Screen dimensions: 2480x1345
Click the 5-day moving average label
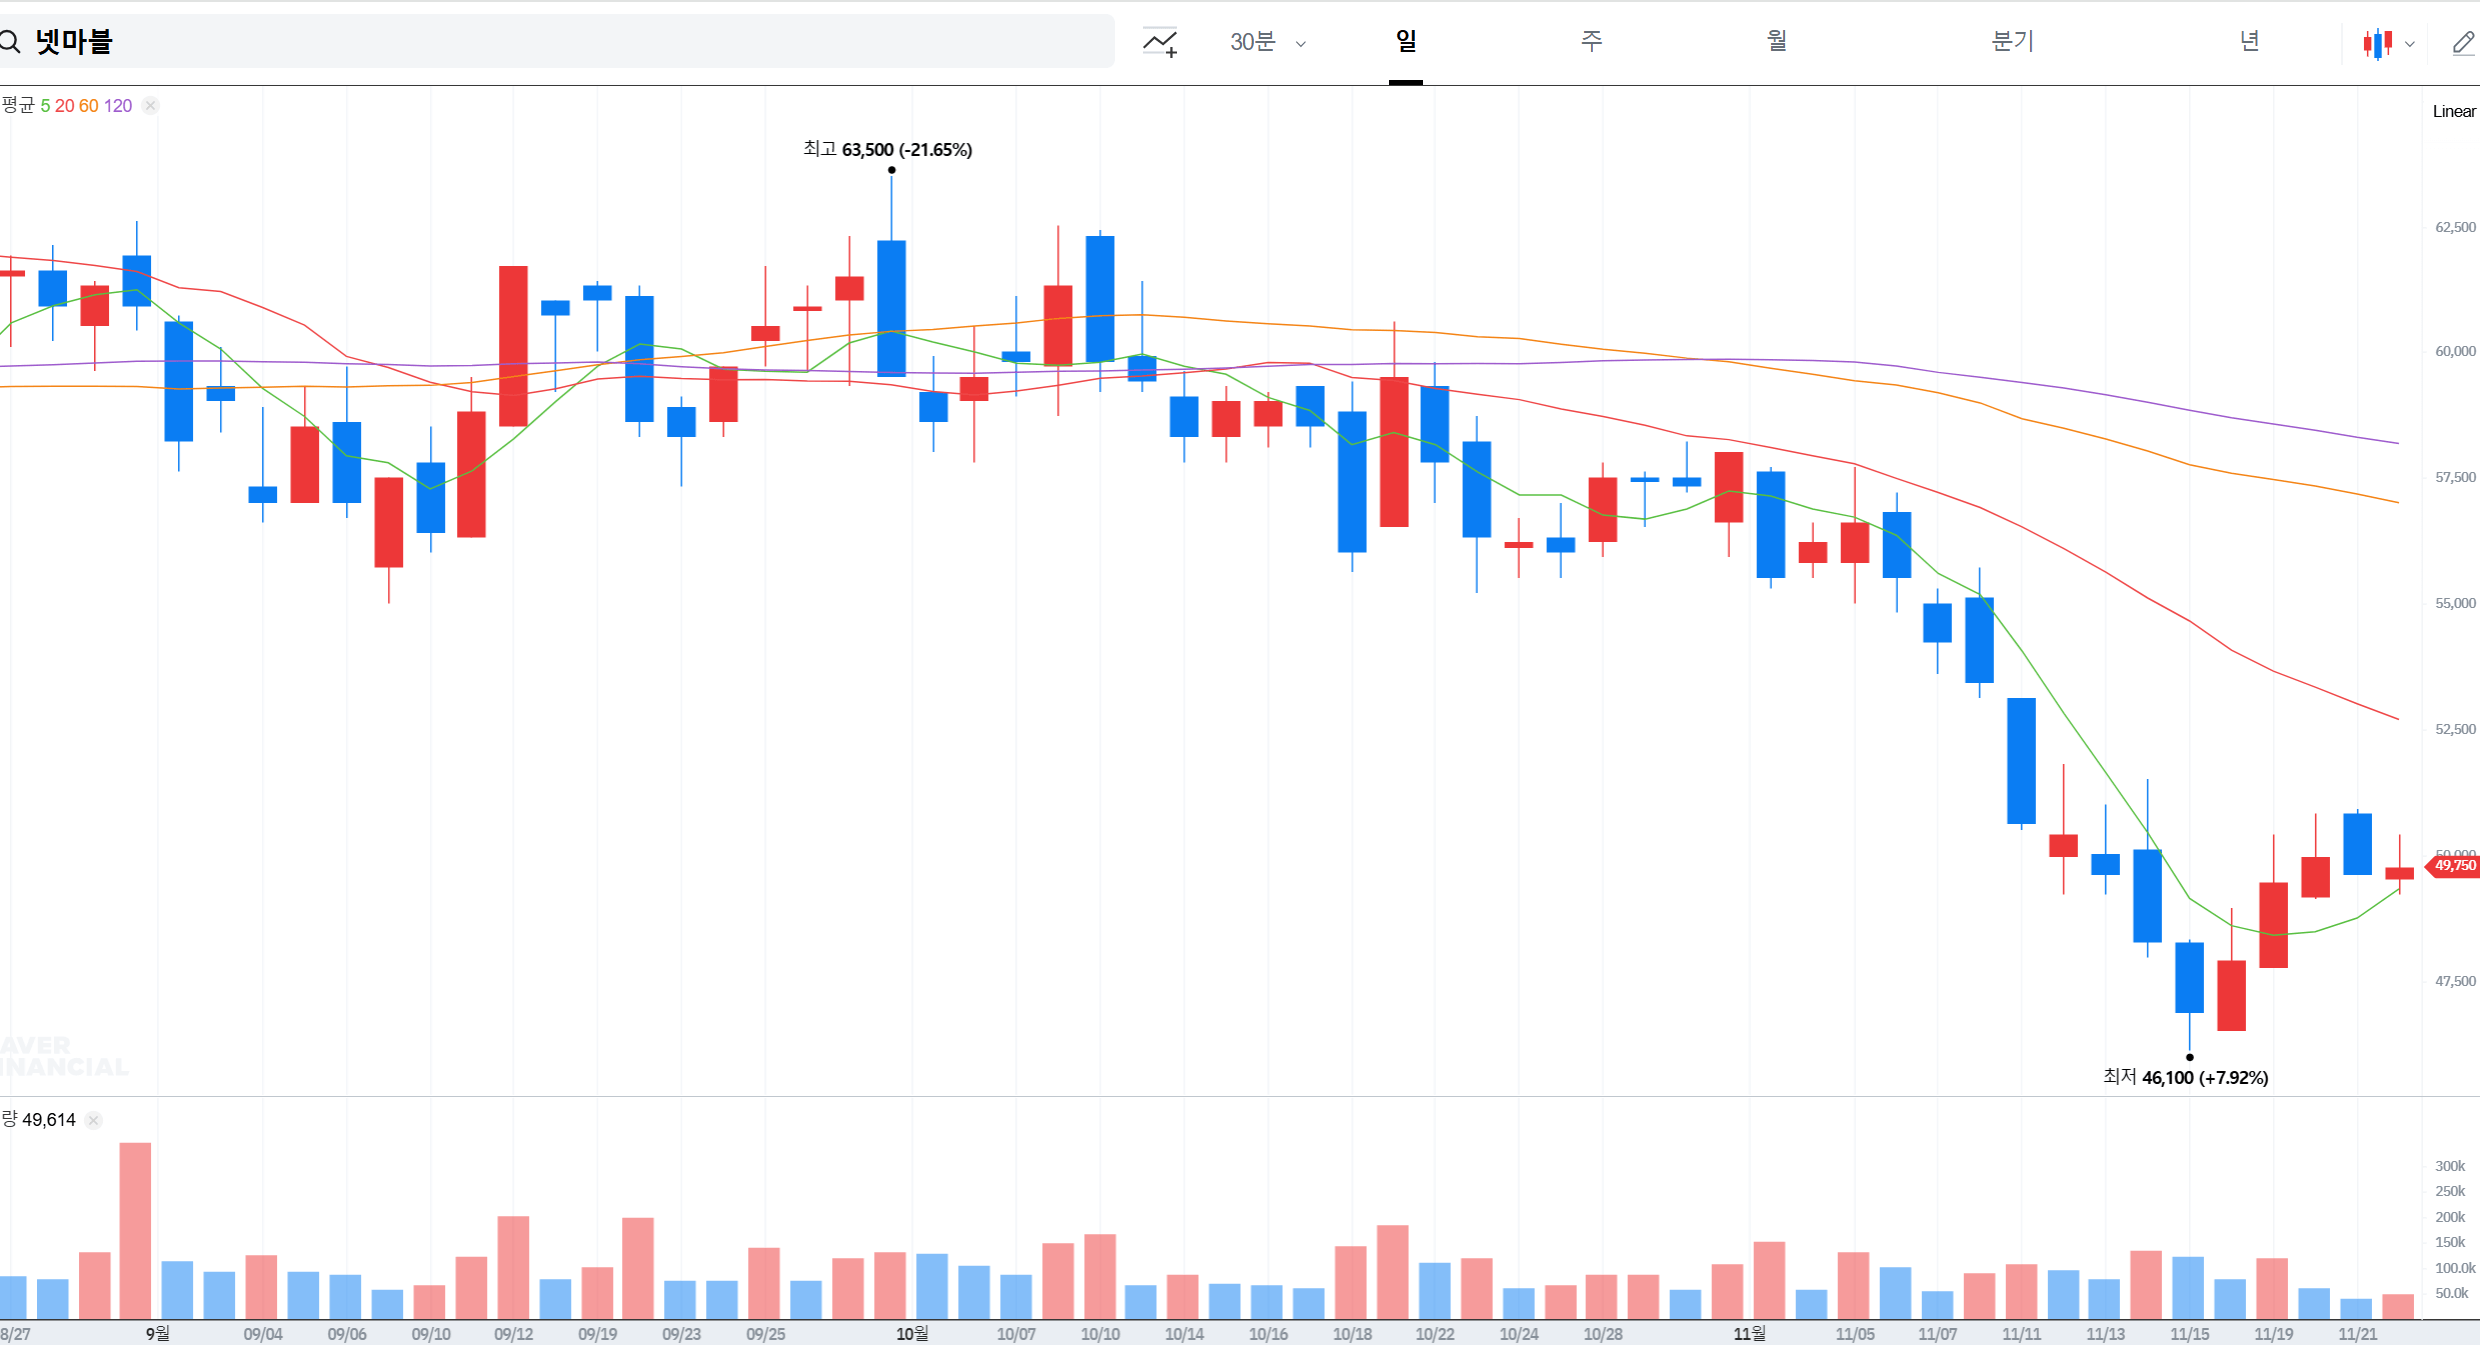tap(45, 106)
